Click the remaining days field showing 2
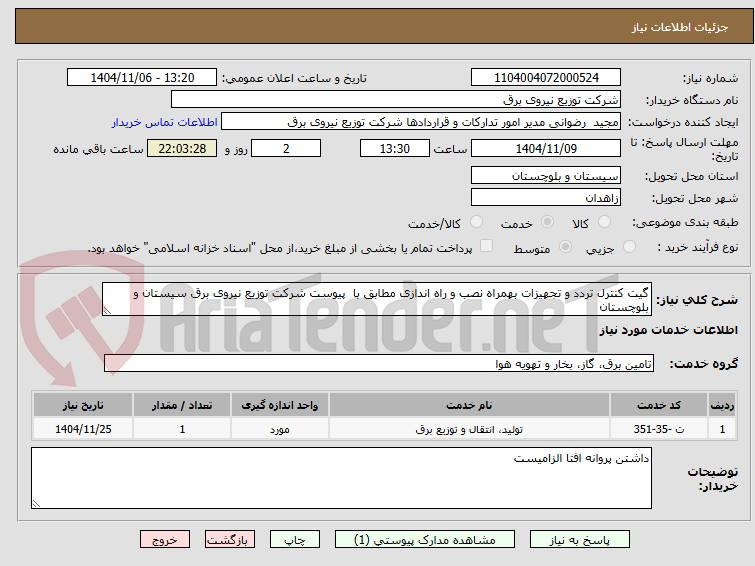 (x=286, y=148)
